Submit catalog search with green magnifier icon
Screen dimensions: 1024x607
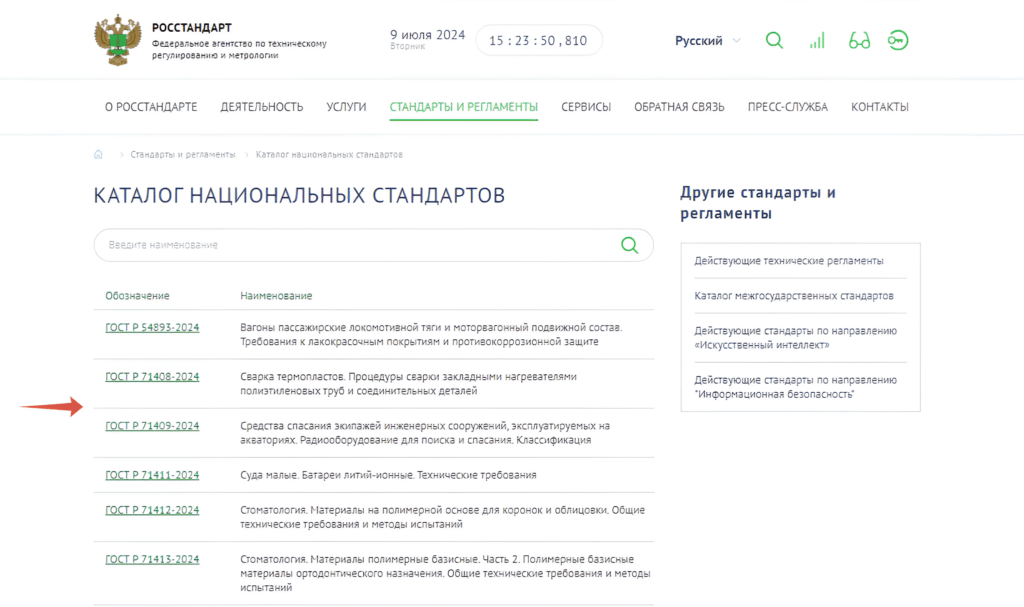click(630, 245)
